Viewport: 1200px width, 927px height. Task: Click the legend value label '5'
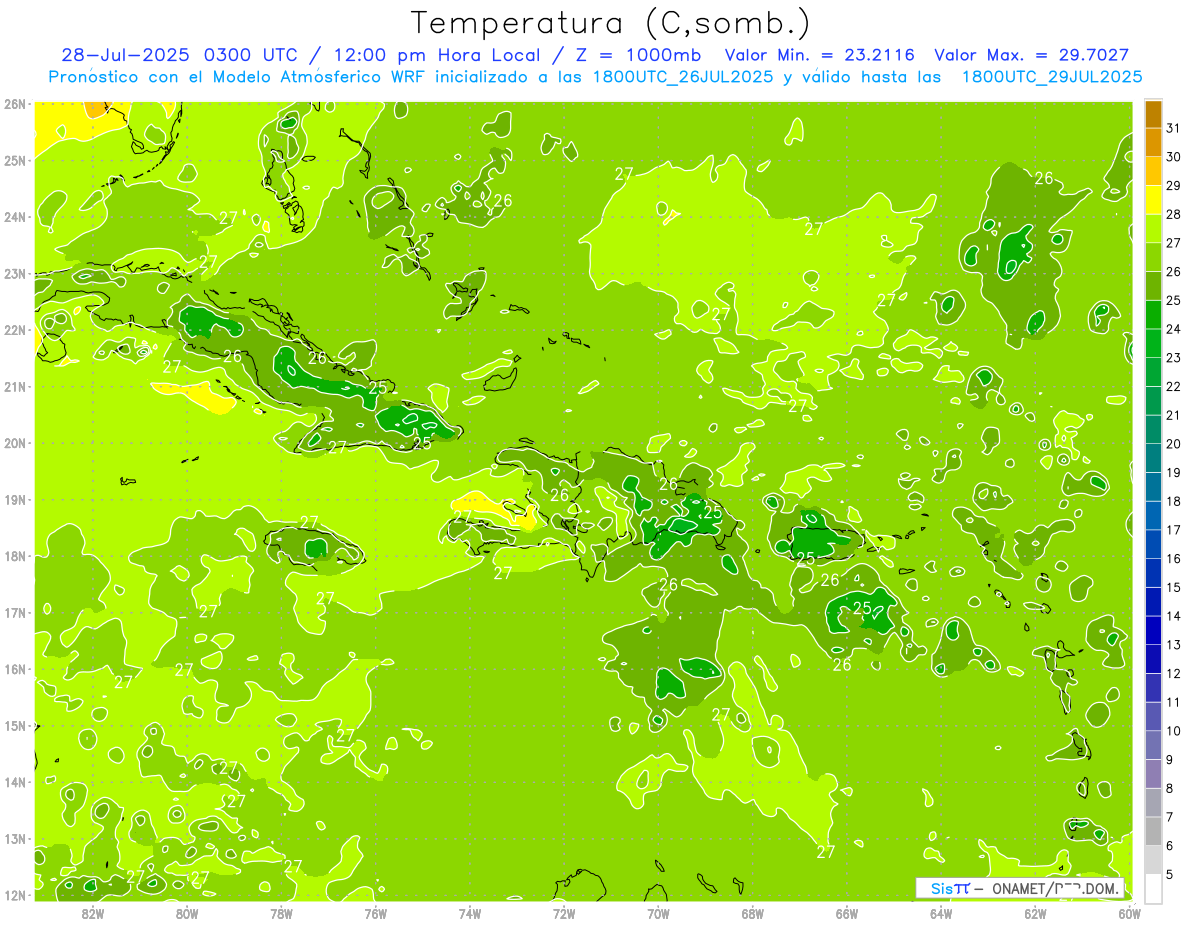(x=1170, y=874)
